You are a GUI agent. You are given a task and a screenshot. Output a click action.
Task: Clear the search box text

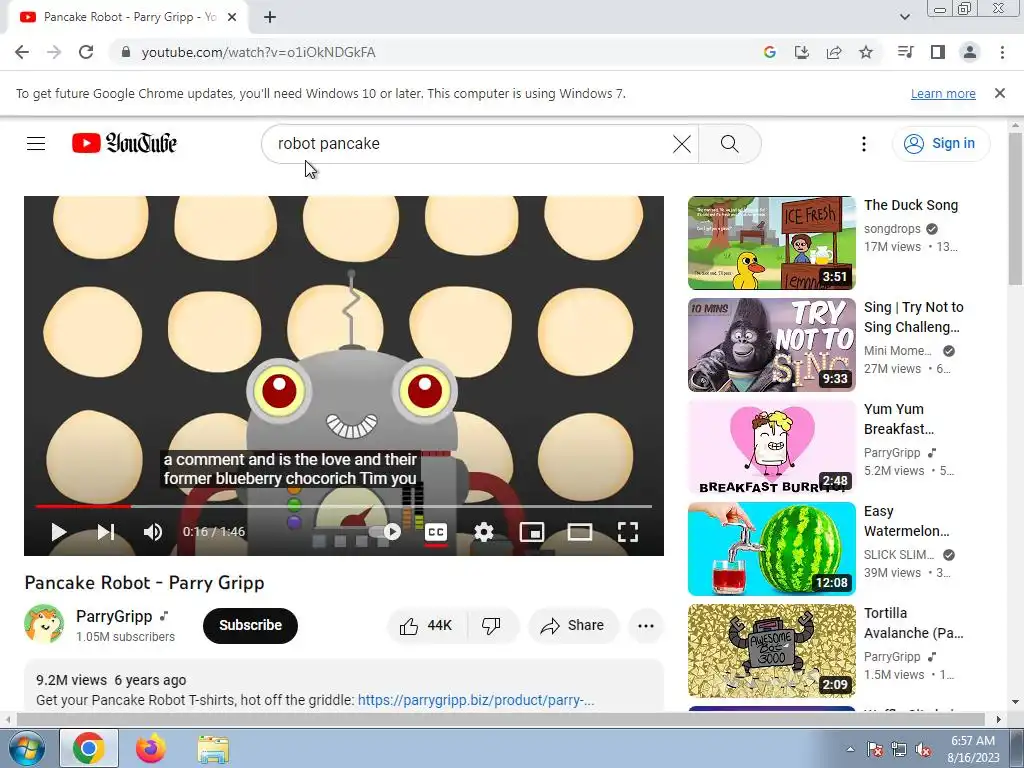pyautogui.click(x=681, y=144)
